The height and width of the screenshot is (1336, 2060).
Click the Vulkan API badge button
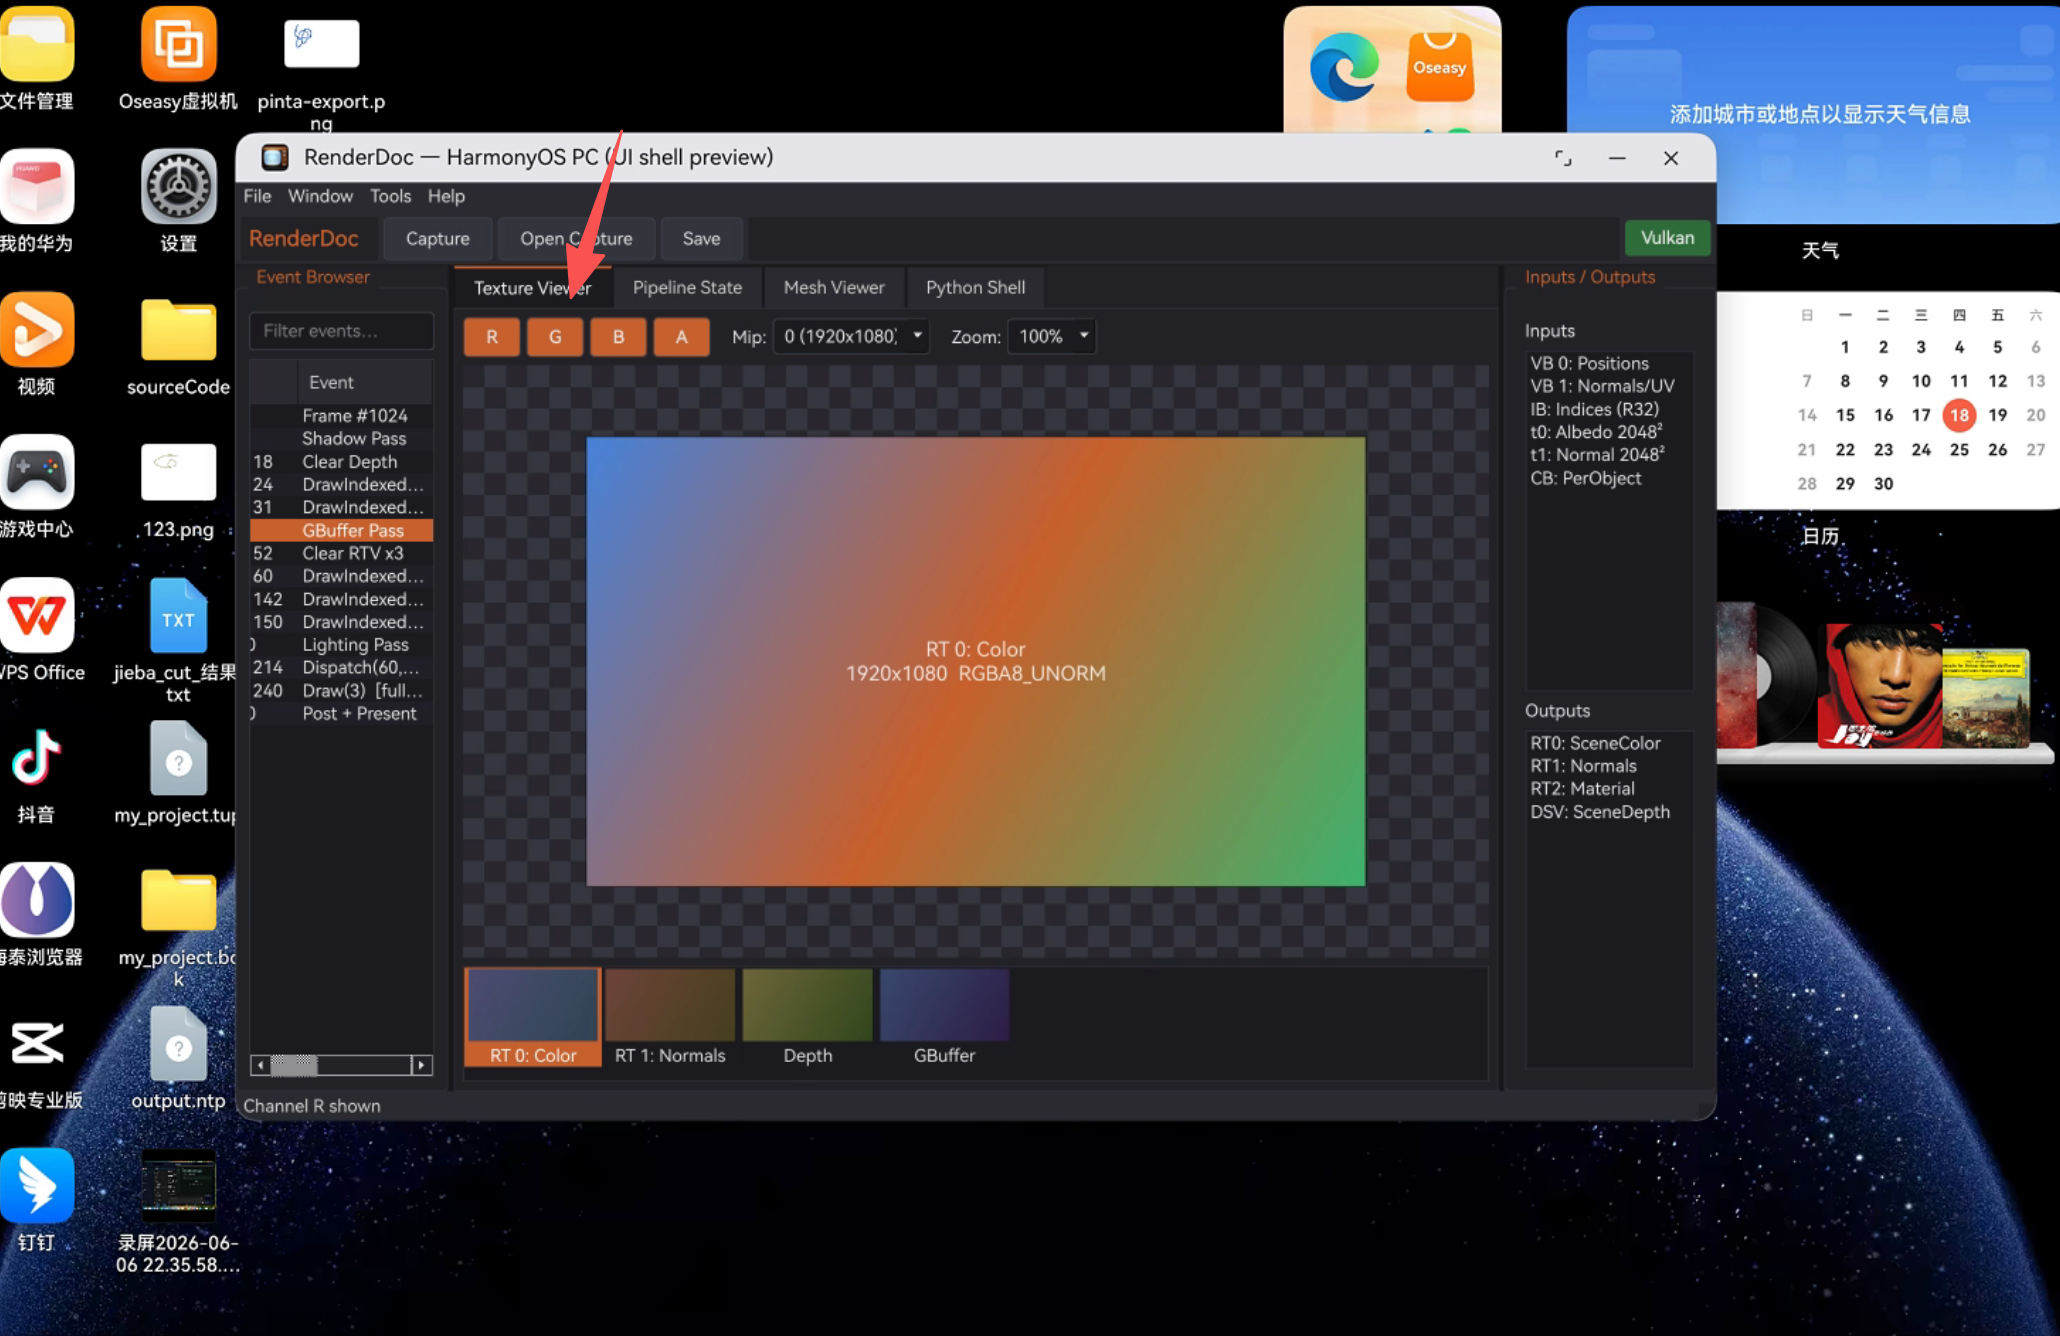tap(1667, 238)
